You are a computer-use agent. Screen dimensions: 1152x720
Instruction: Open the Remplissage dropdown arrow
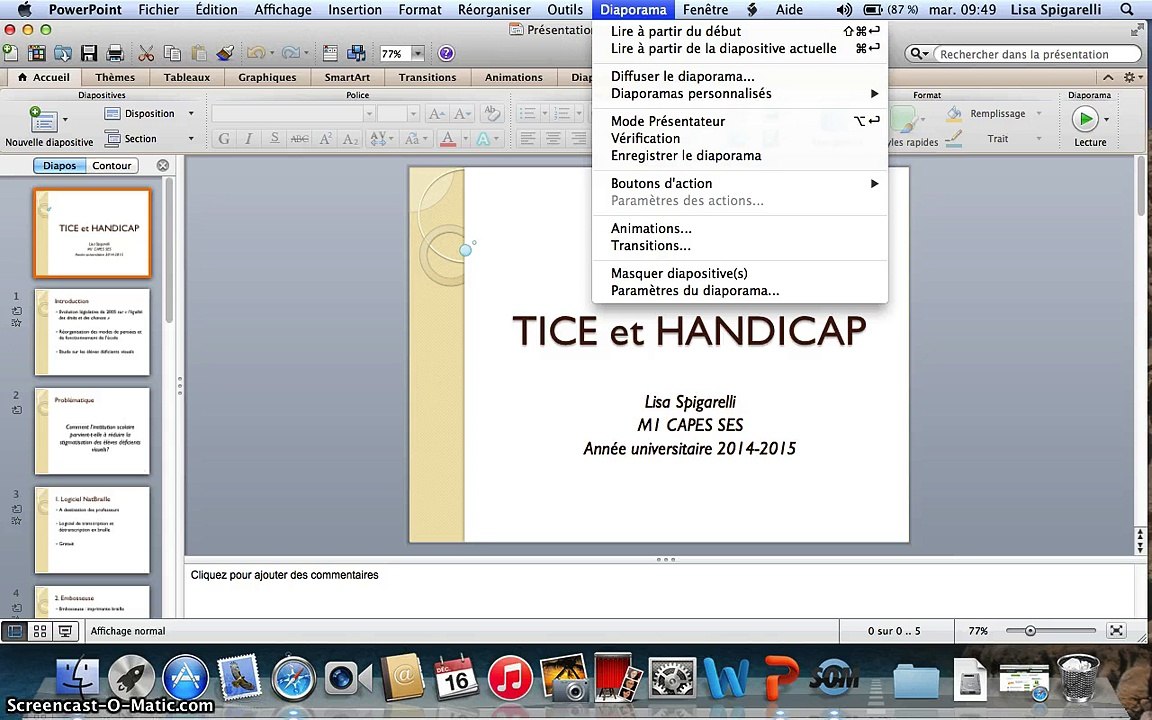click(1039, 113)
